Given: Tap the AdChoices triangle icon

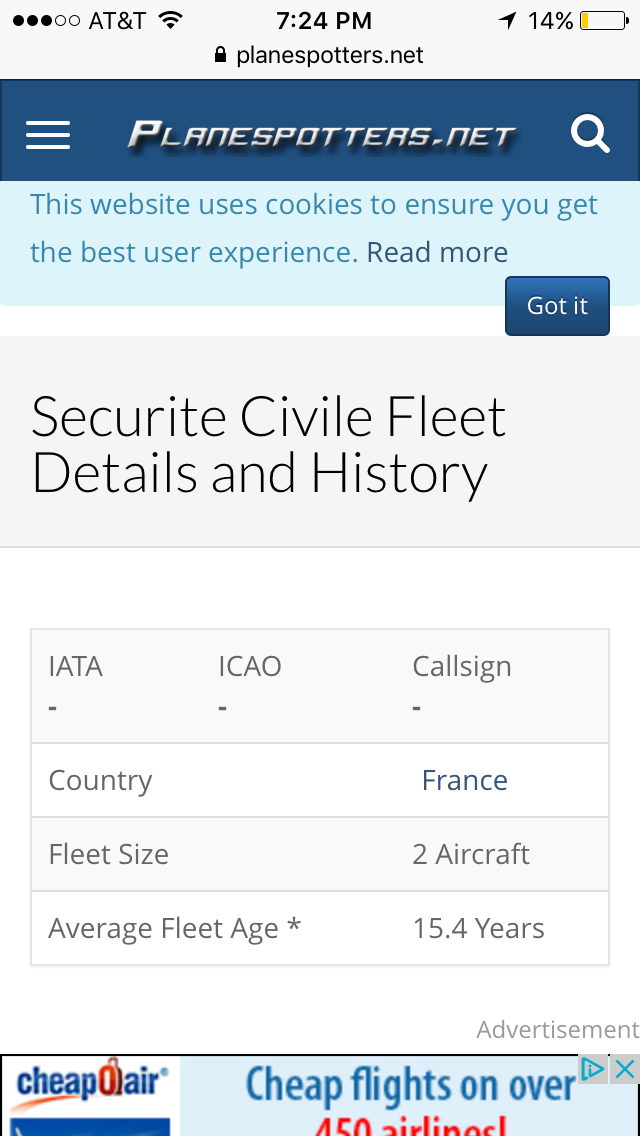Looking at the screenshot, I should (594, 1069).
